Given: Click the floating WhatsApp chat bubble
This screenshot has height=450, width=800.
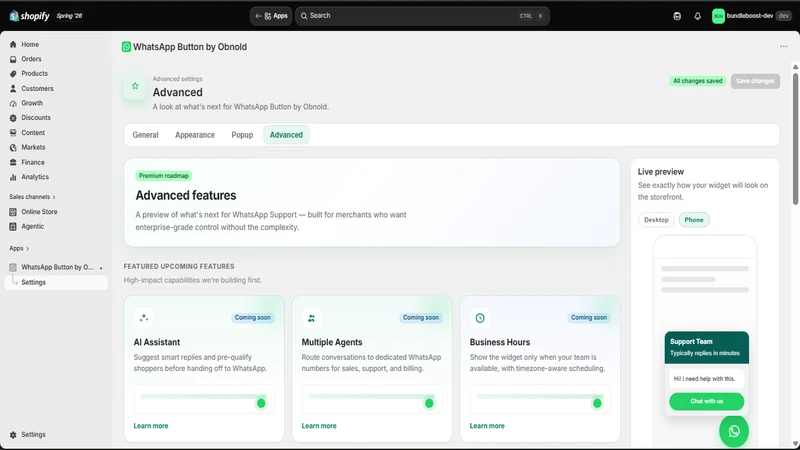Looking at the screenshot, I should click(734, 432).
